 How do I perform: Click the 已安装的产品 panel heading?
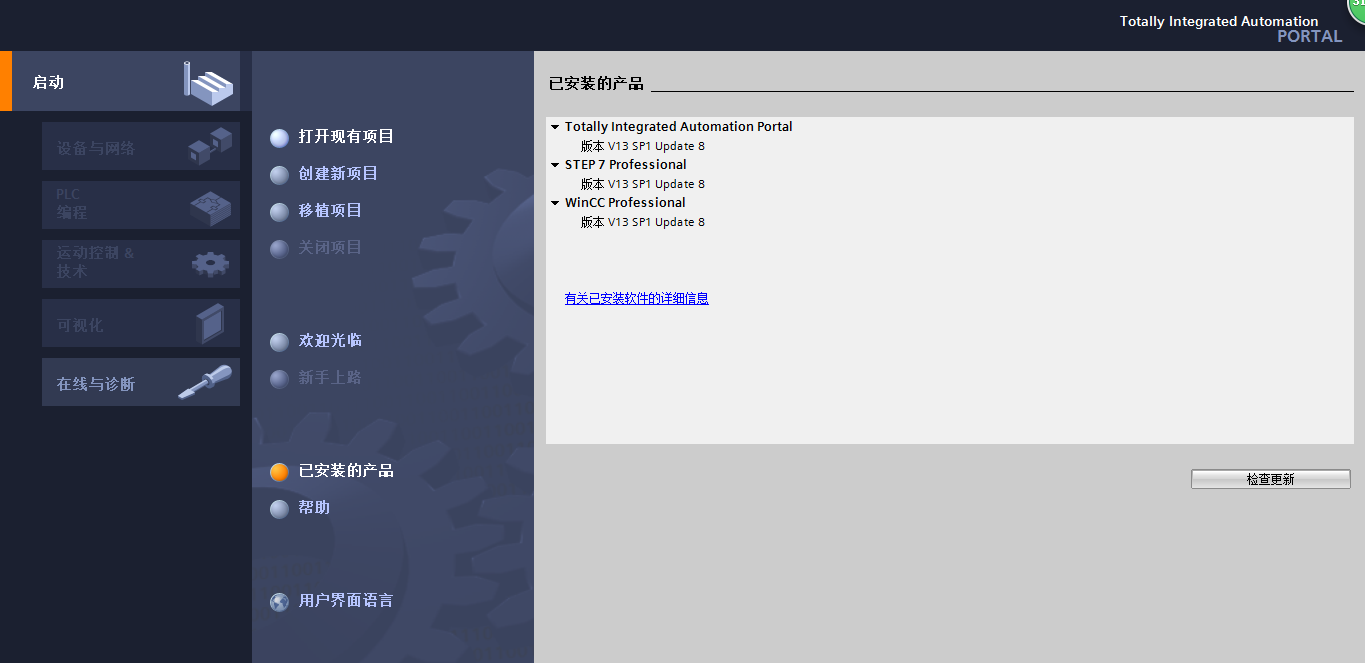[x=596, y=83]
